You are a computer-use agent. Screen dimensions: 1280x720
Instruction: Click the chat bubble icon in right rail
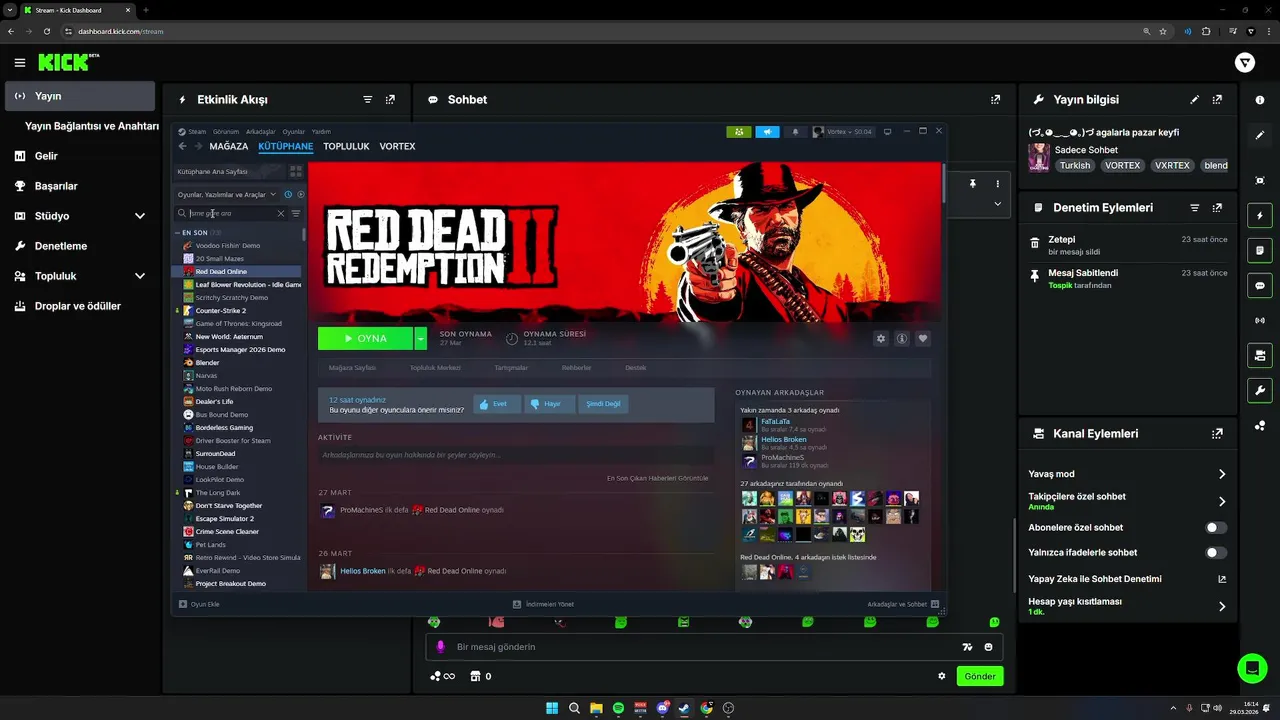pos(1260,285)
